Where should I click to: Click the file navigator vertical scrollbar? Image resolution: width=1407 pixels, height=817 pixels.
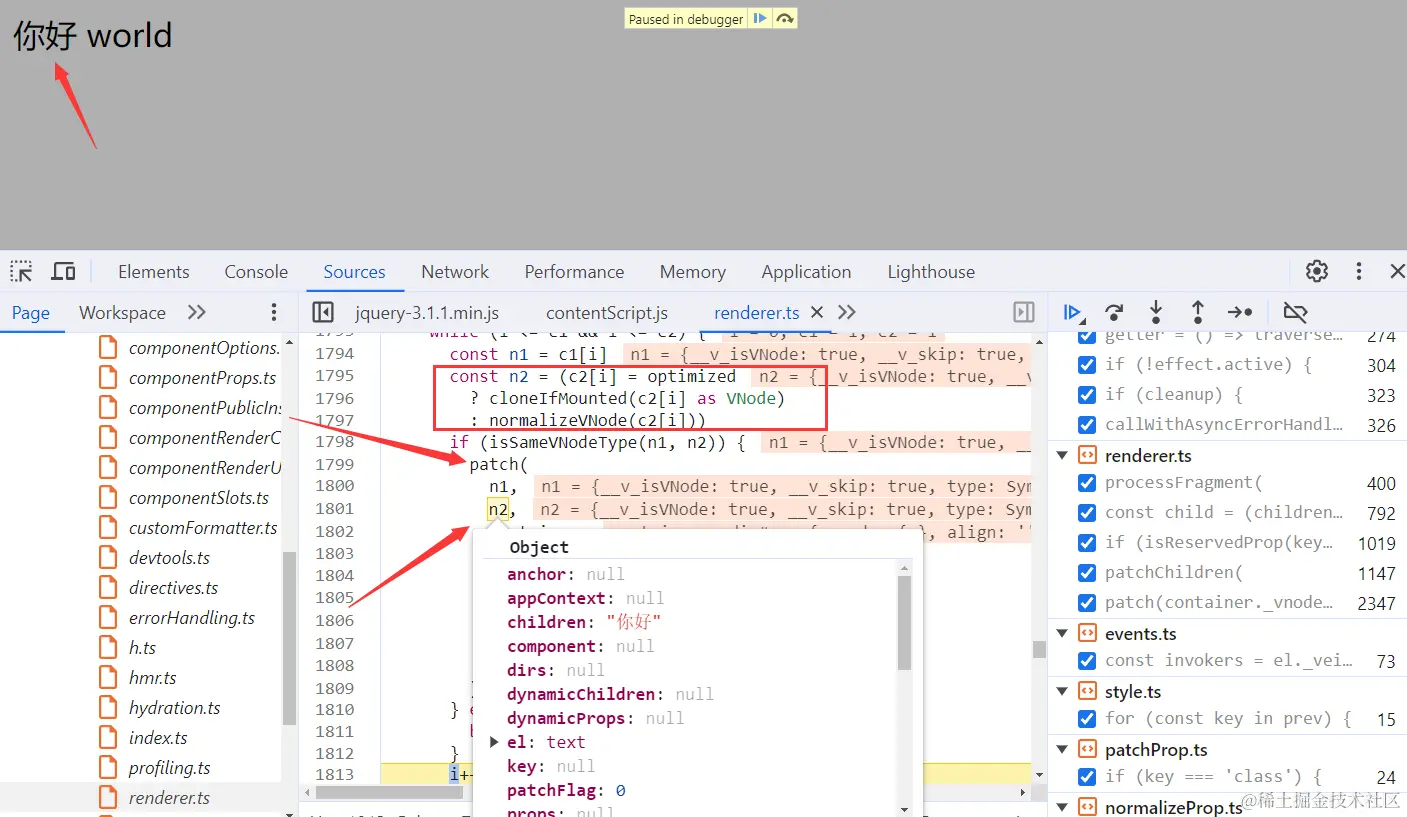pyautogui.click(x=290, y=638)
